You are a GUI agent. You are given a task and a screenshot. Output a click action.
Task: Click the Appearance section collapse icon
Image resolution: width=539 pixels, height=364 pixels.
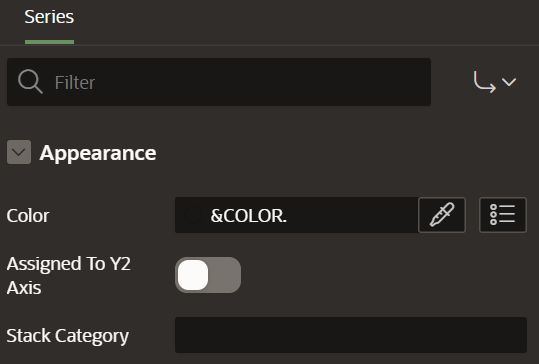coord(19,152)
